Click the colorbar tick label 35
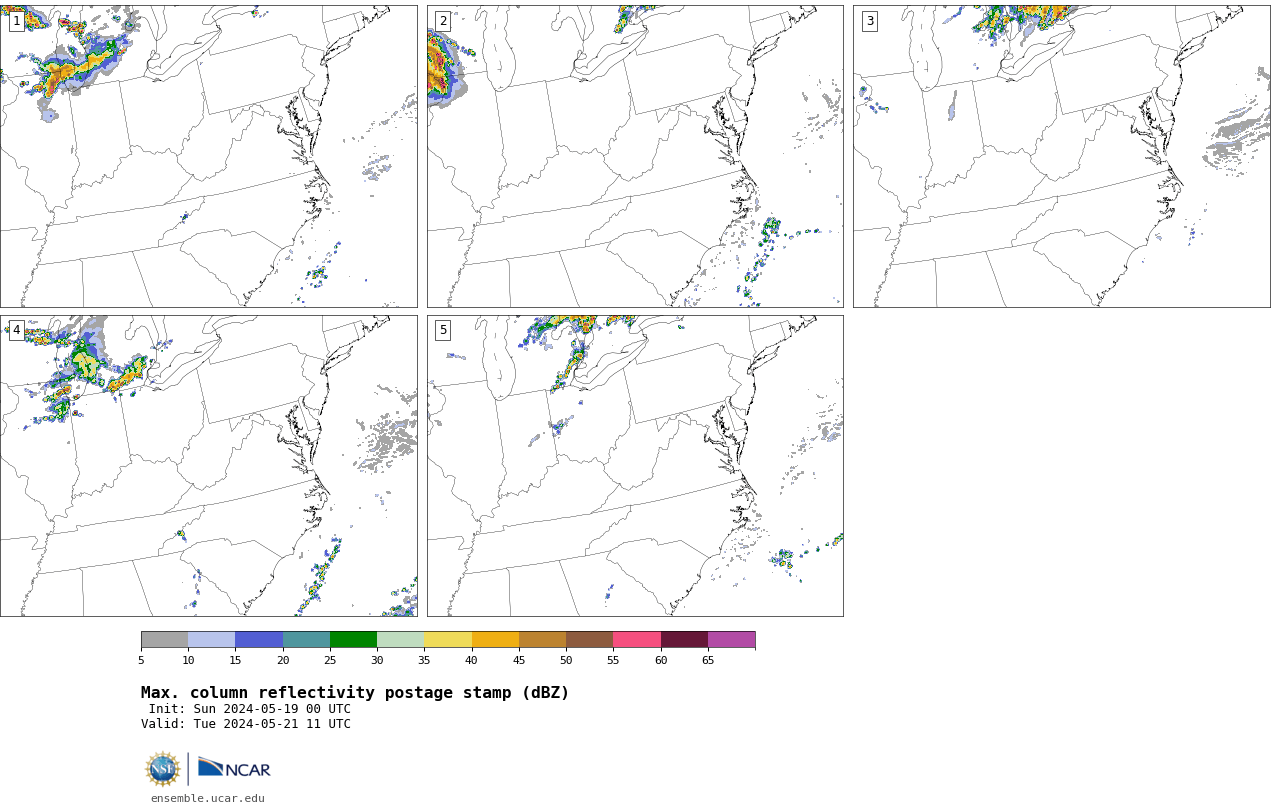Image resolution: width=1280 pixels, height=809 pixels. [424, 660]
